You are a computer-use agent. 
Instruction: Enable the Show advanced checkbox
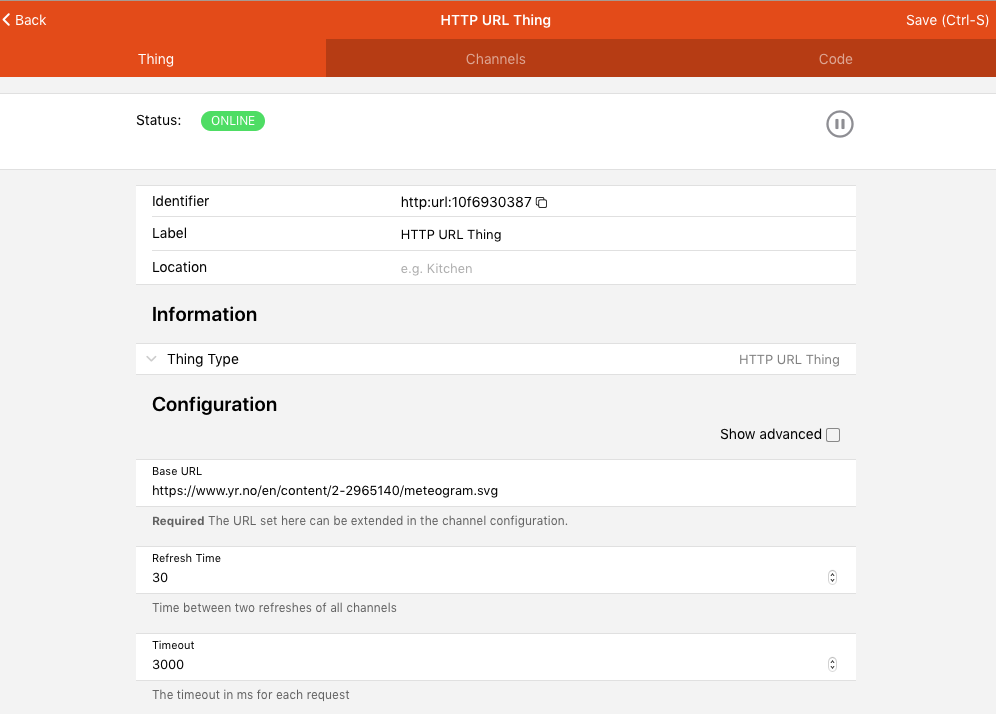(833, 435)
